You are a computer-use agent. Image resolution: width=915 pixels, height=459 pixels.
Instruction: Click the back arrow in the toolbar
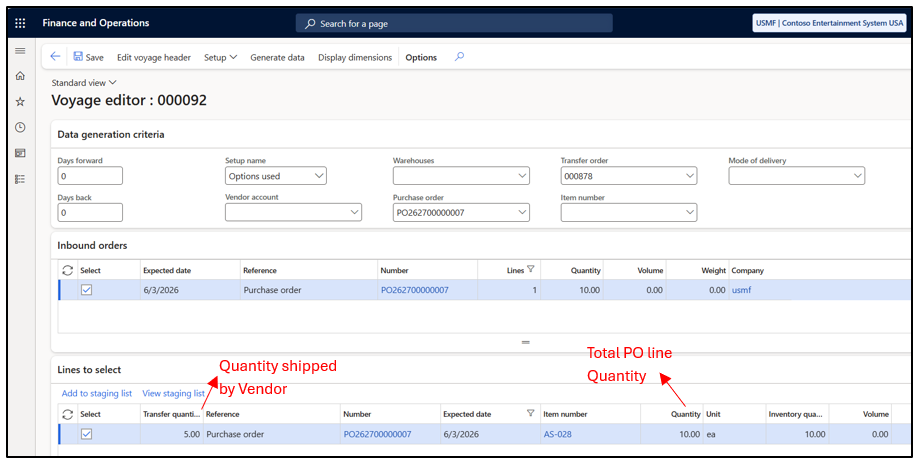55,57
